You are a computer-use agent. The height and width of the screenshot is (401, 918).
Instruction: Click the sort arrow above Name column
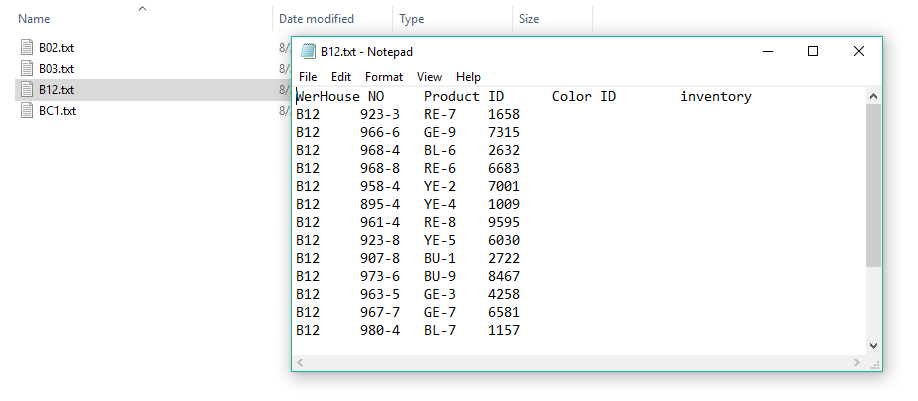coord(142,8)
